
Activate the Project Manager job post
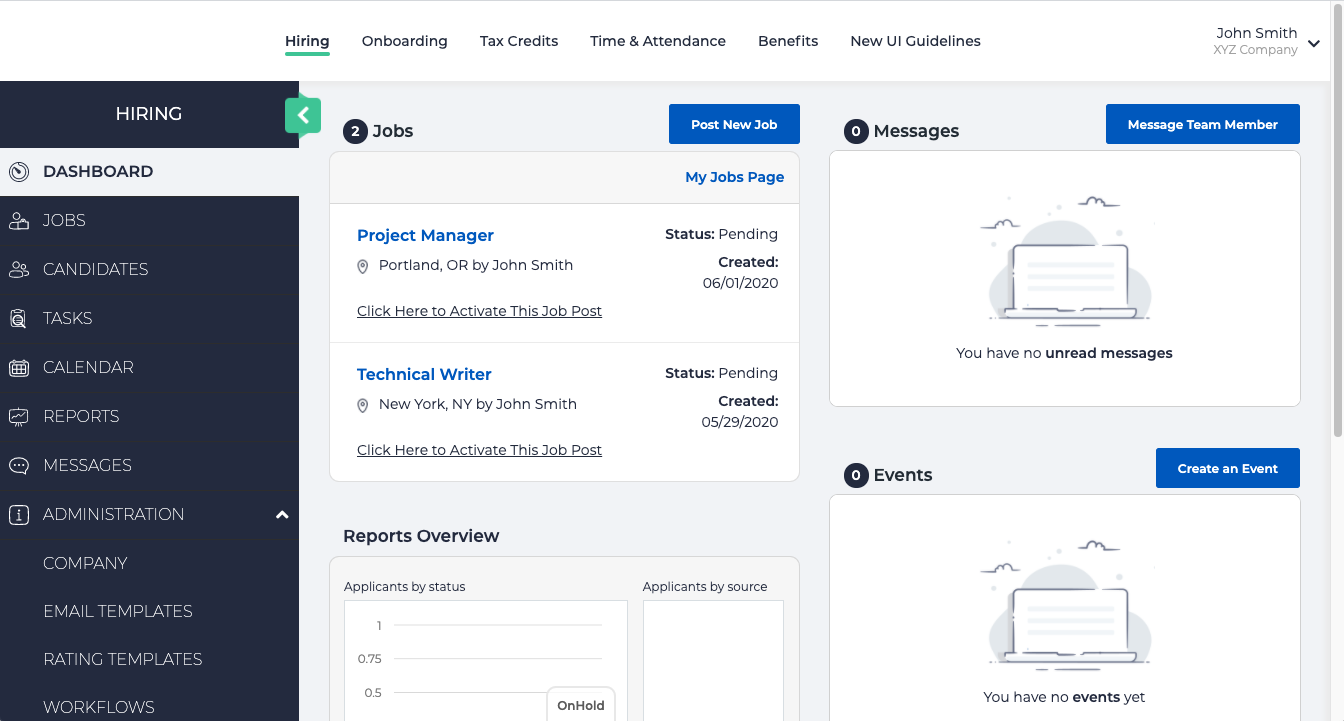tap(479, 311)
